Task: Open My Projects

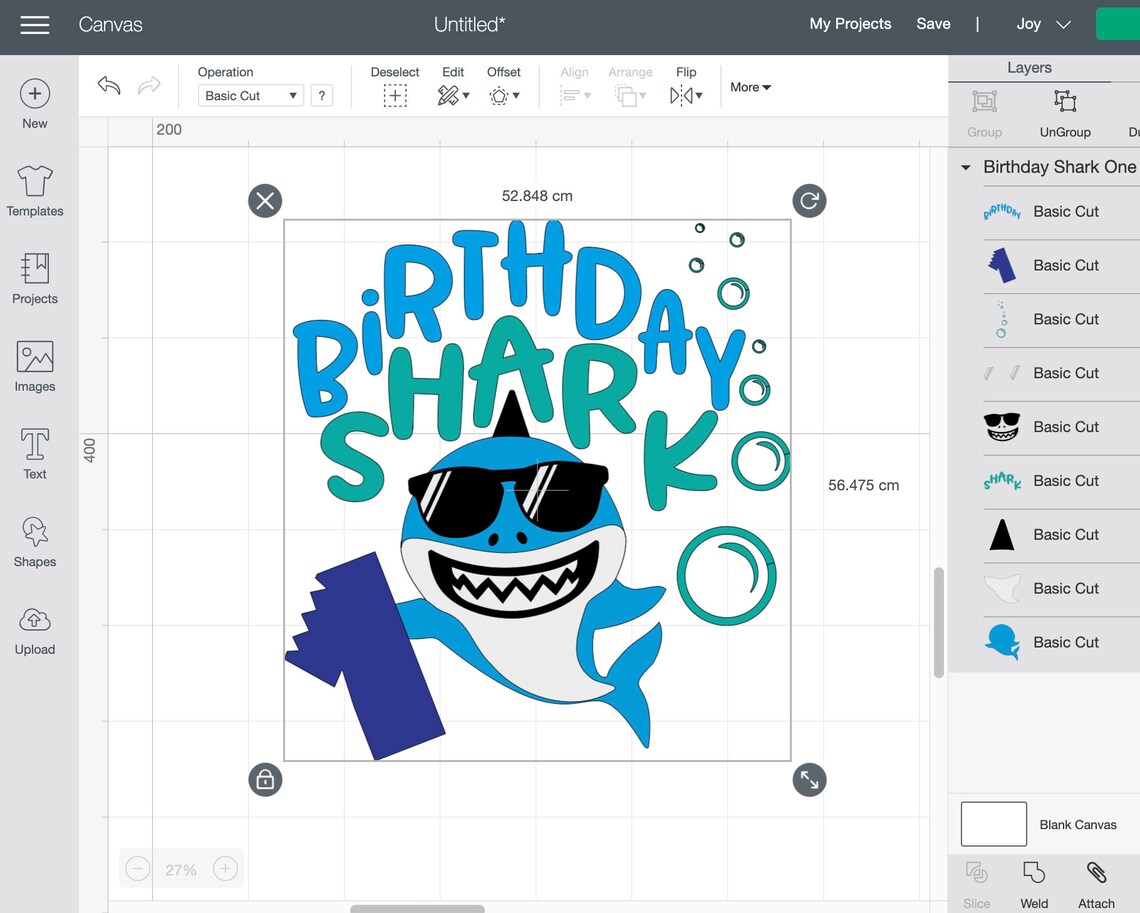Action: 850,24
